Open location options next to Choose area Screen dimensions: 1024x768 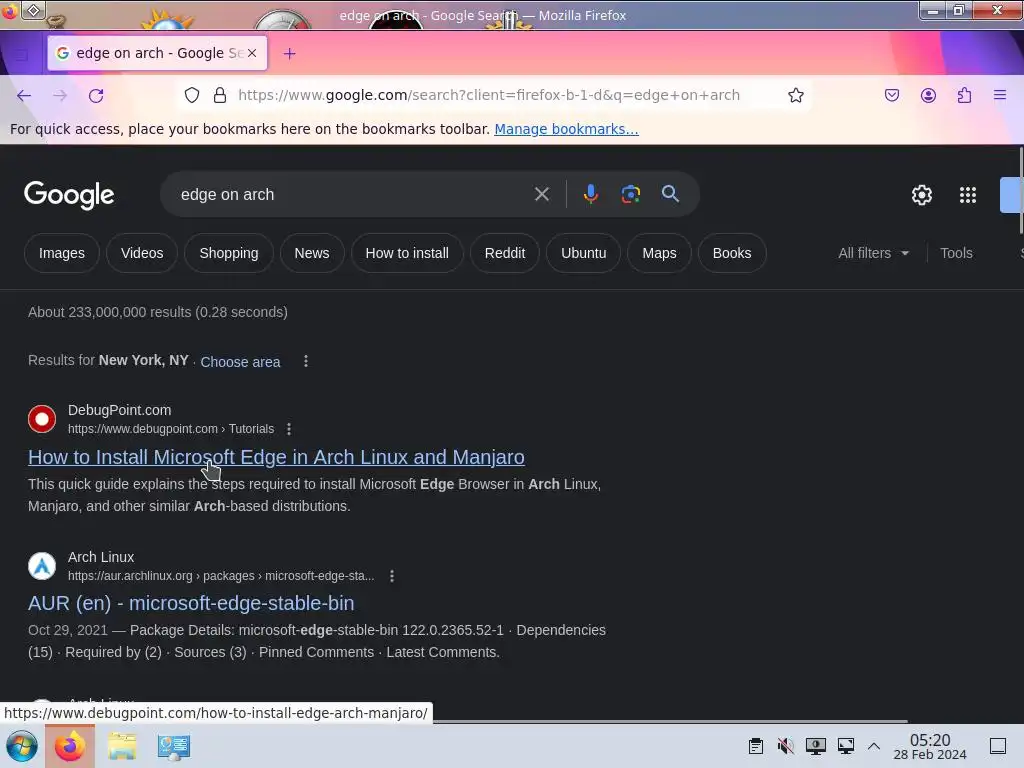click(x=306, y=361)
